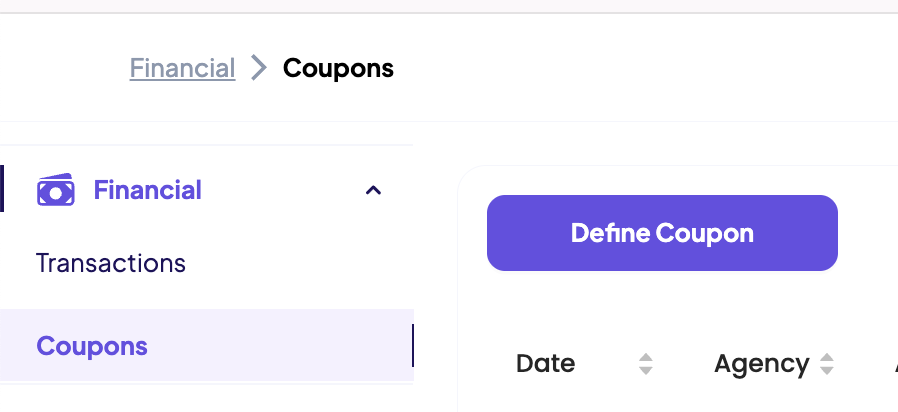Select the Coupons sidebar menu item
Screen dimensions: 898x412
pyautogui.click(x=92, y=346)
